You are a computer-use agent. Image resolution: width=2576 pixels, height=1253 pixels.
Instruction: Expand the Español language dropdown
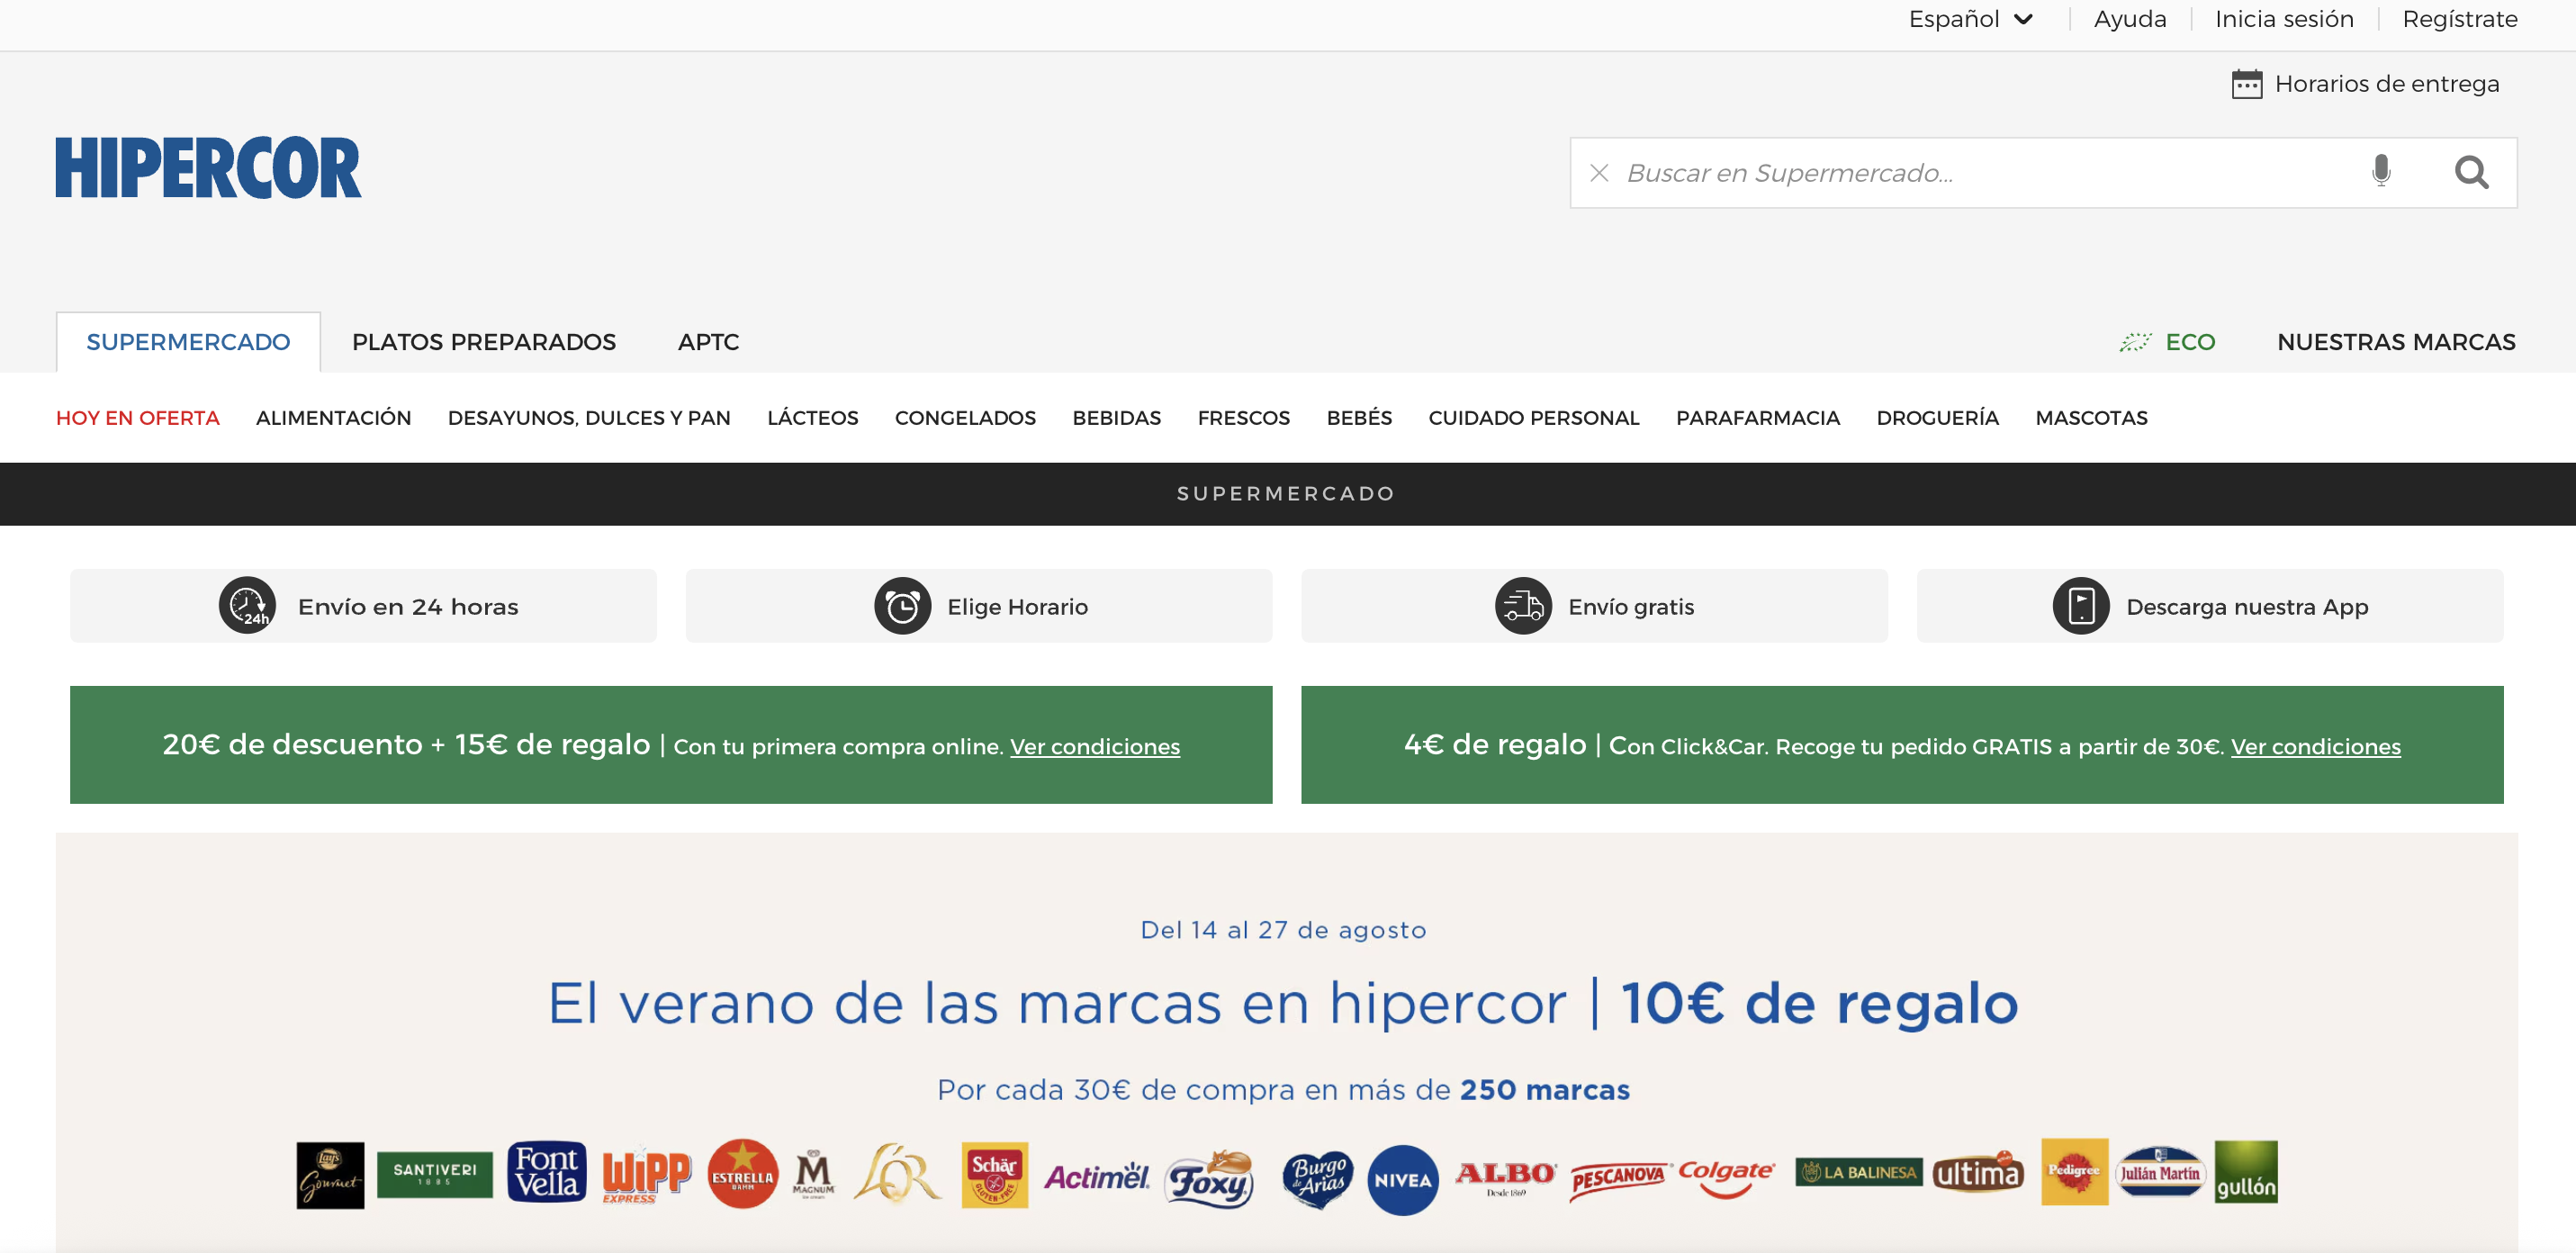tap(1970, 19)
